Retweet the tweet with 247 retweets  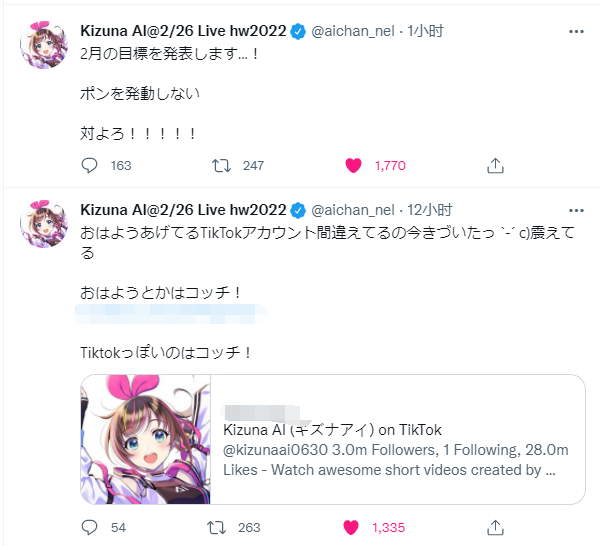(222, 166)
